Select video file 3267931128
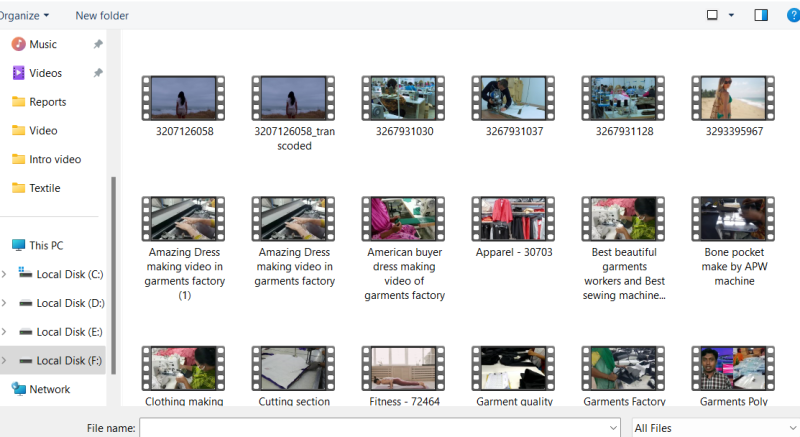 tap(624, 107)
